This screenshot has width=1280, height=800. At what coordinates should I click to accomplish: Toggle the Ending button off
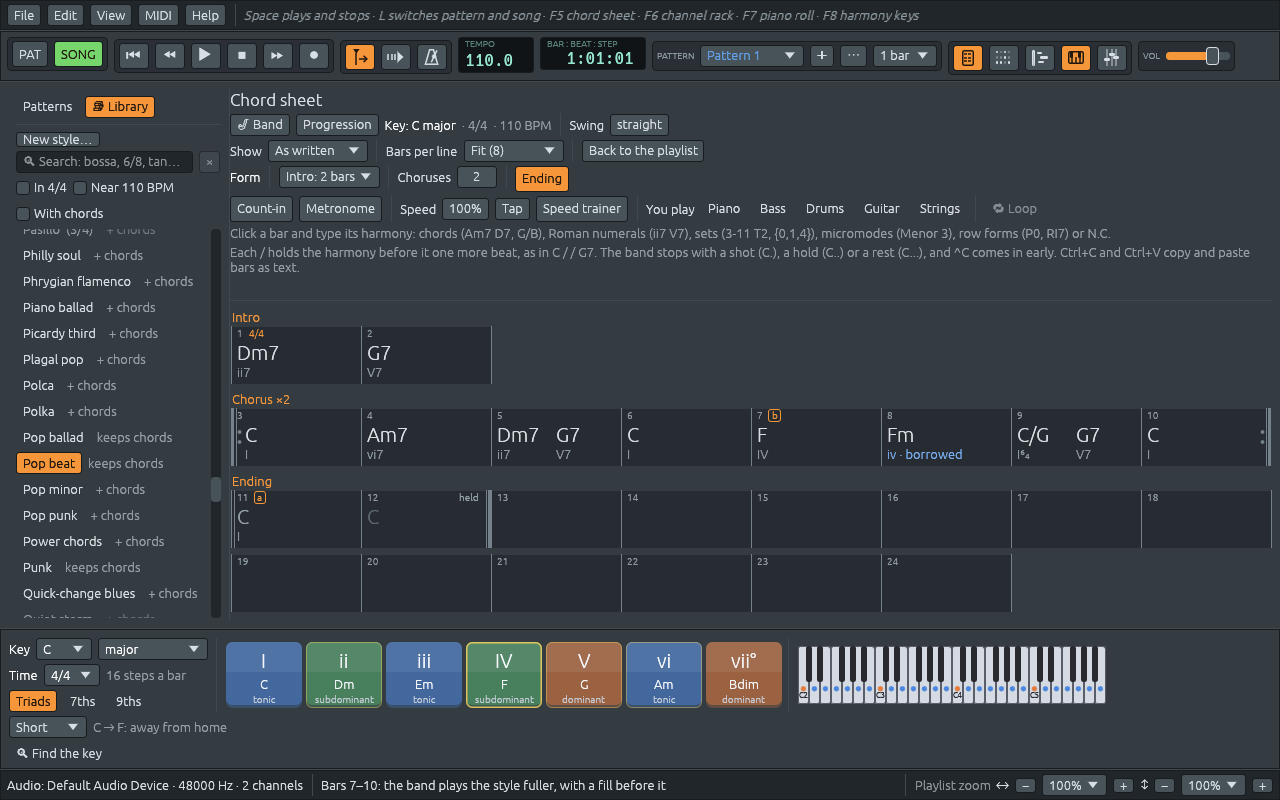(x=541, y=178)
